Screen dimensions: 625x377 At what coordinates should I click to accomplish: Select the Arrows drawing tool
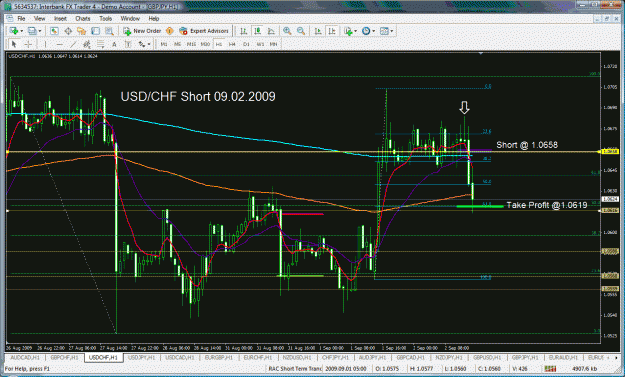click(142, 44)
